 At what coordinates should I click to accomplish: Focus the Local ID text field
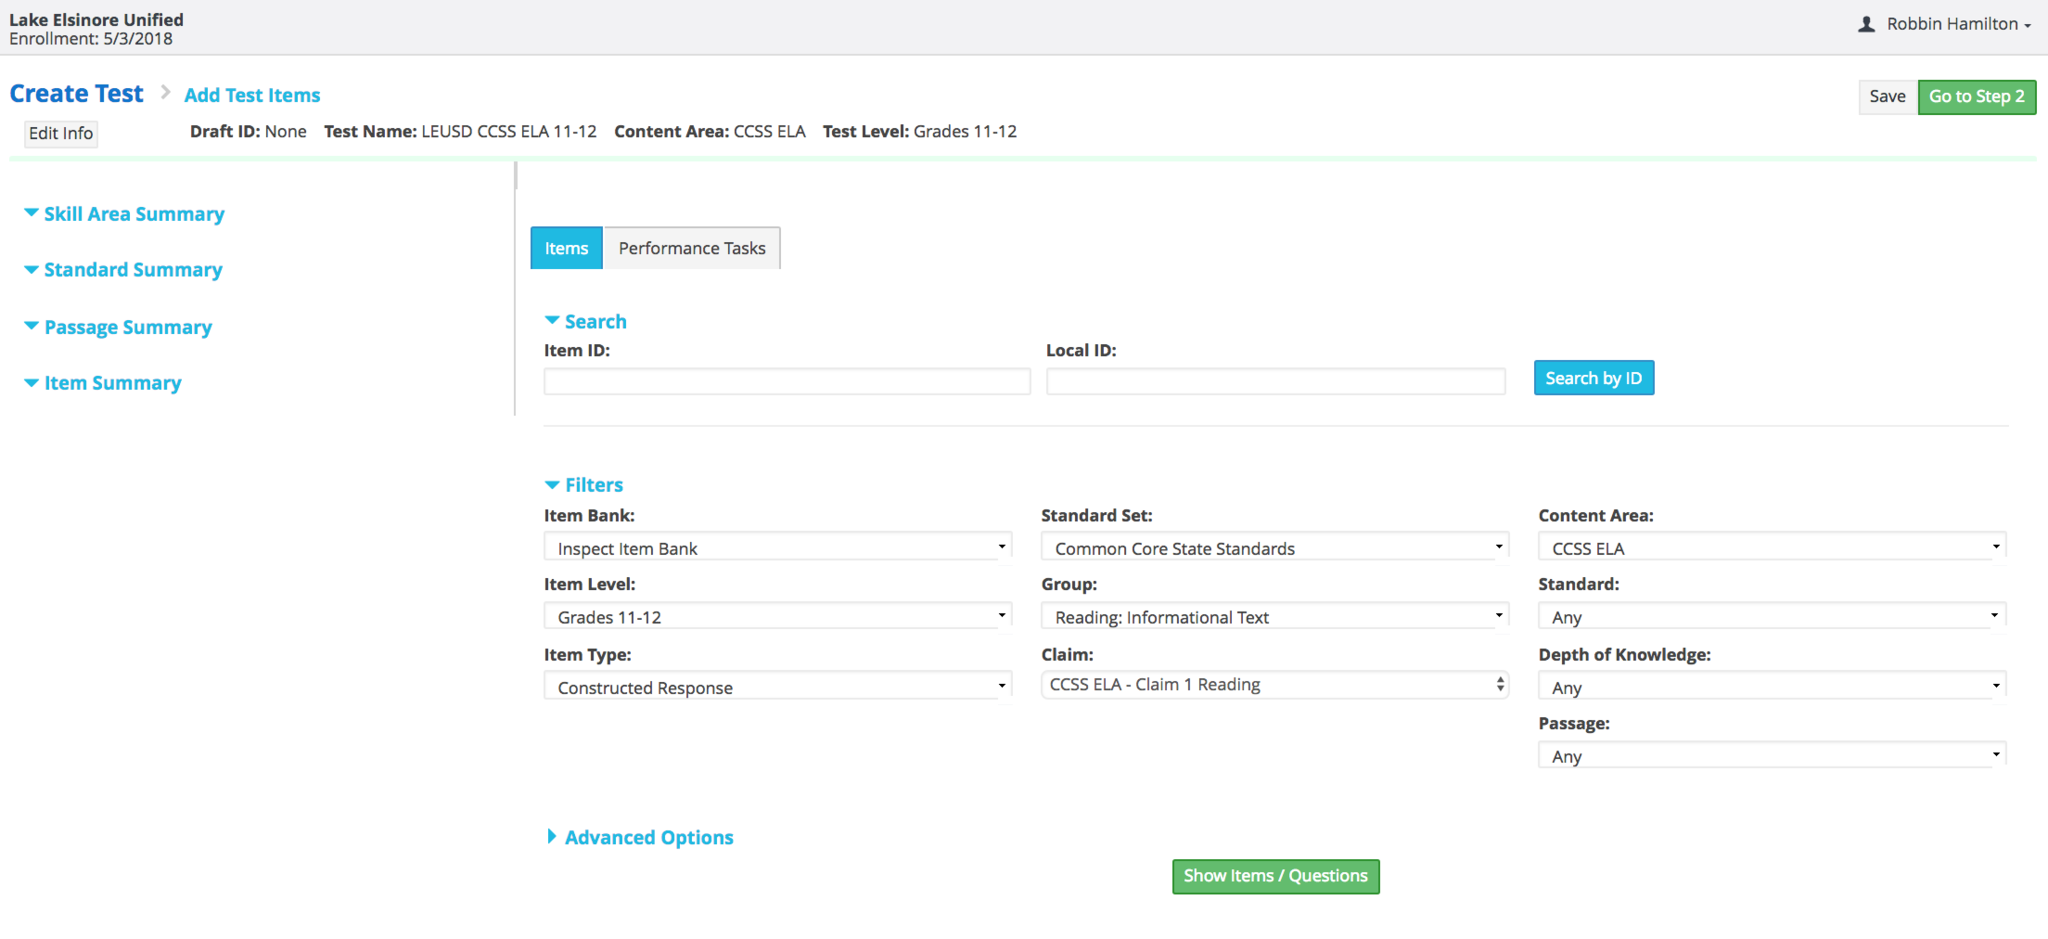point(1275,381)
